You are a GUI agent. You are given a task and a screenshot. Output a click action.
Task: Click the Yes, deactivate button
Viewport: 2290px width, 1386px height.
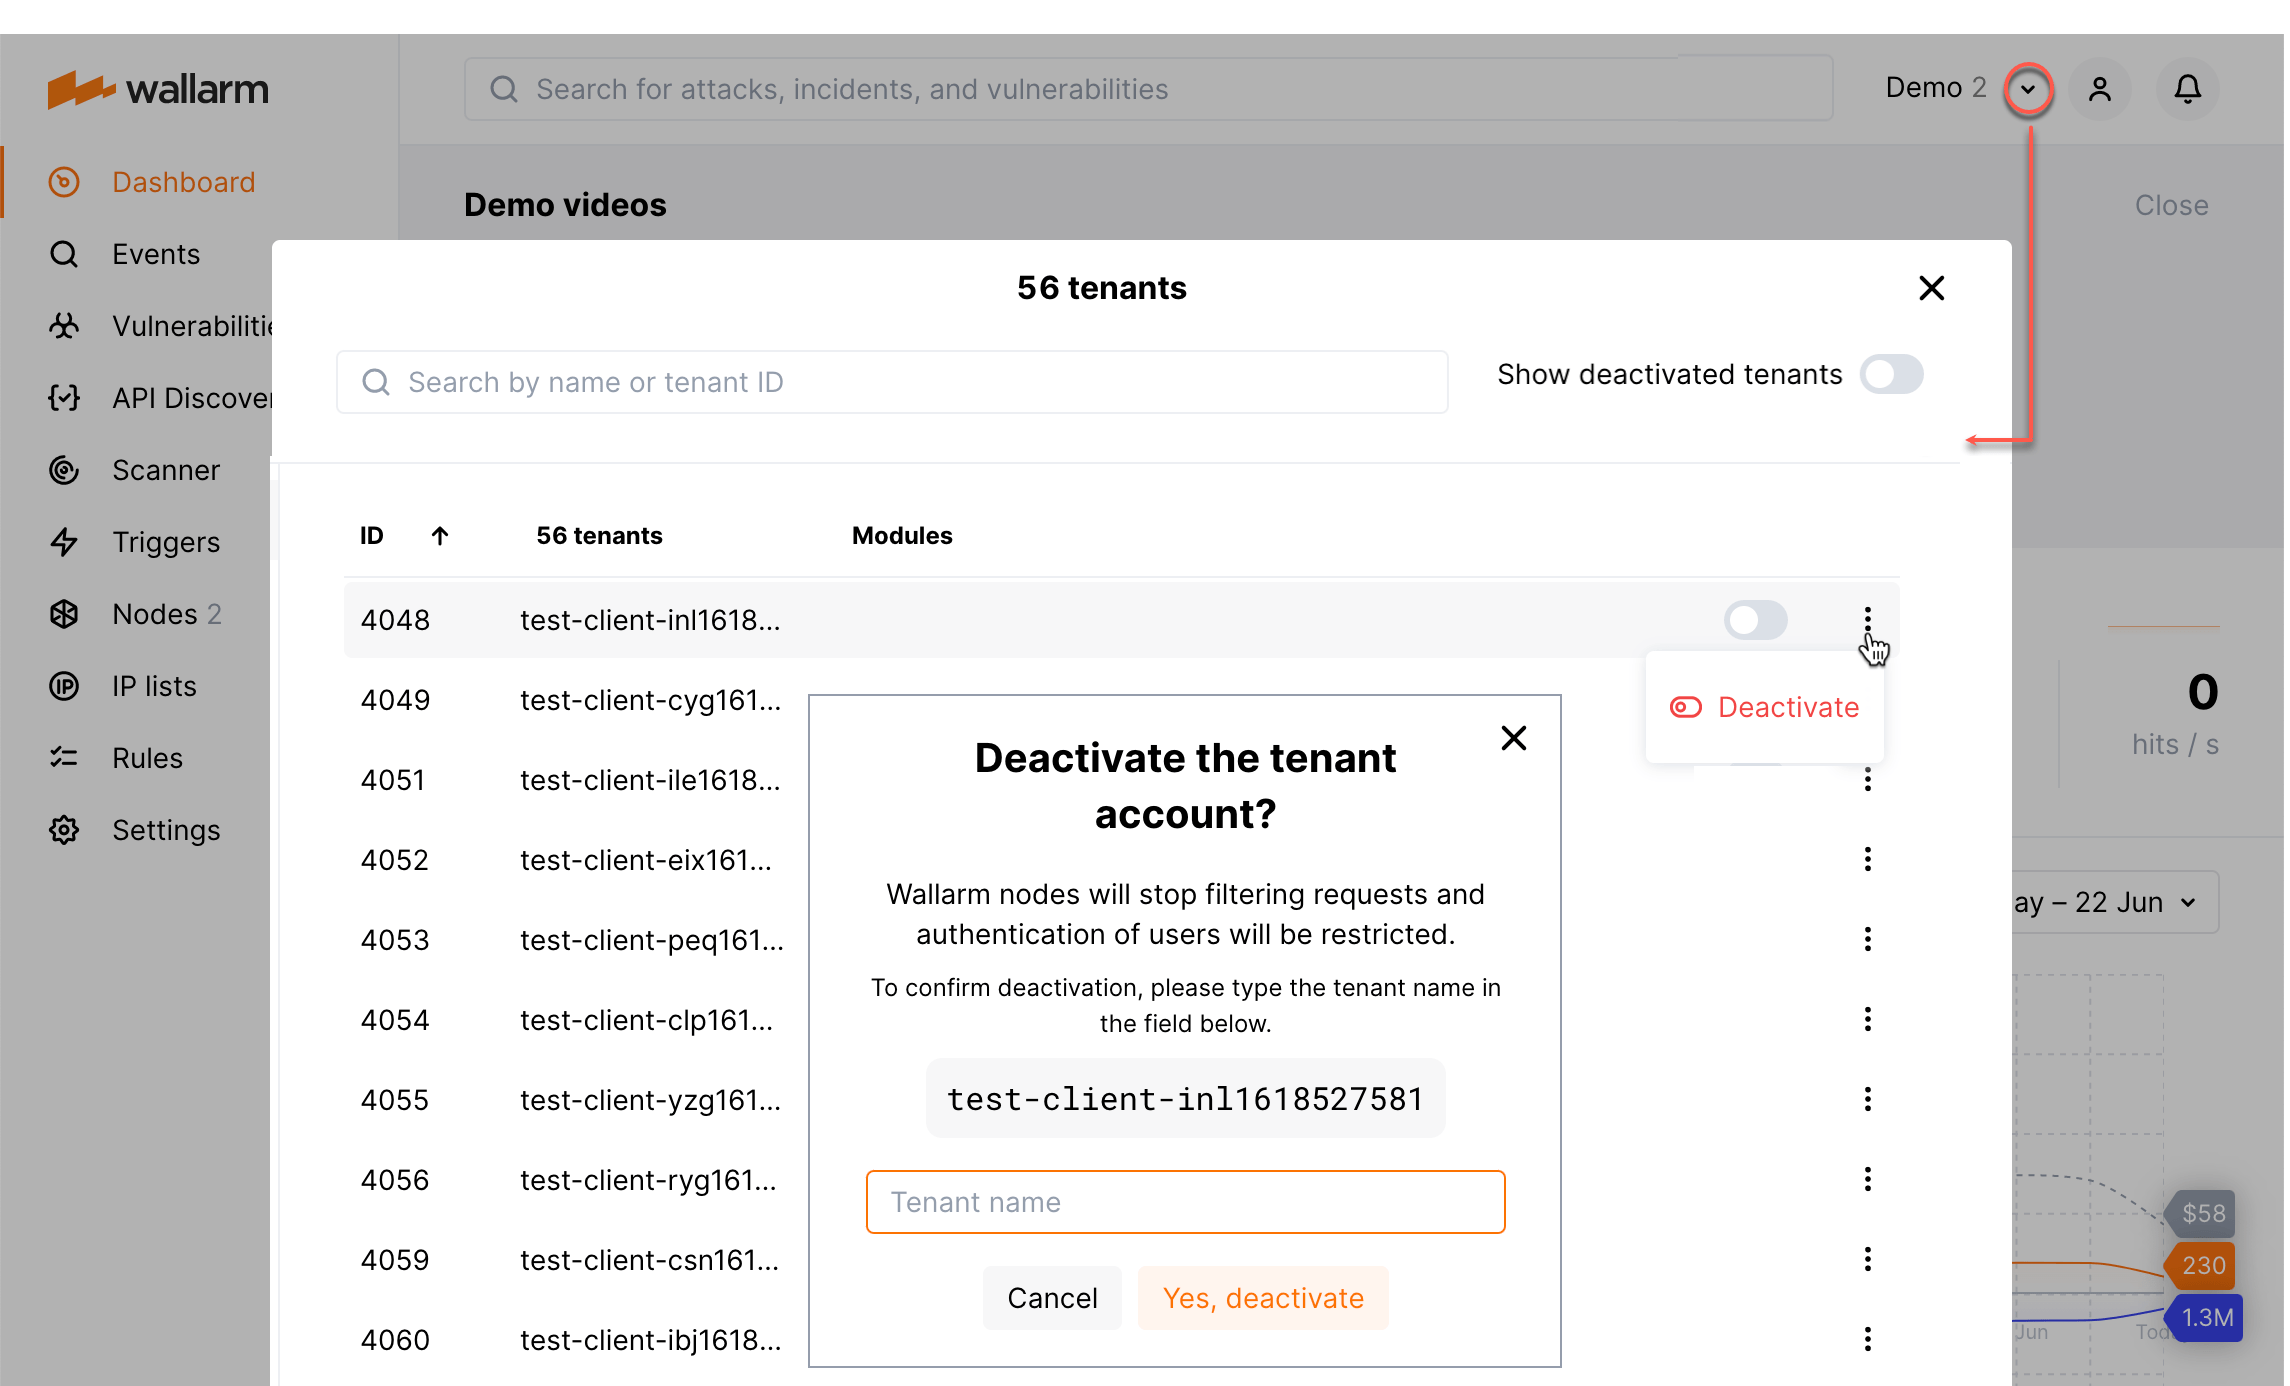point(1263,1297)
